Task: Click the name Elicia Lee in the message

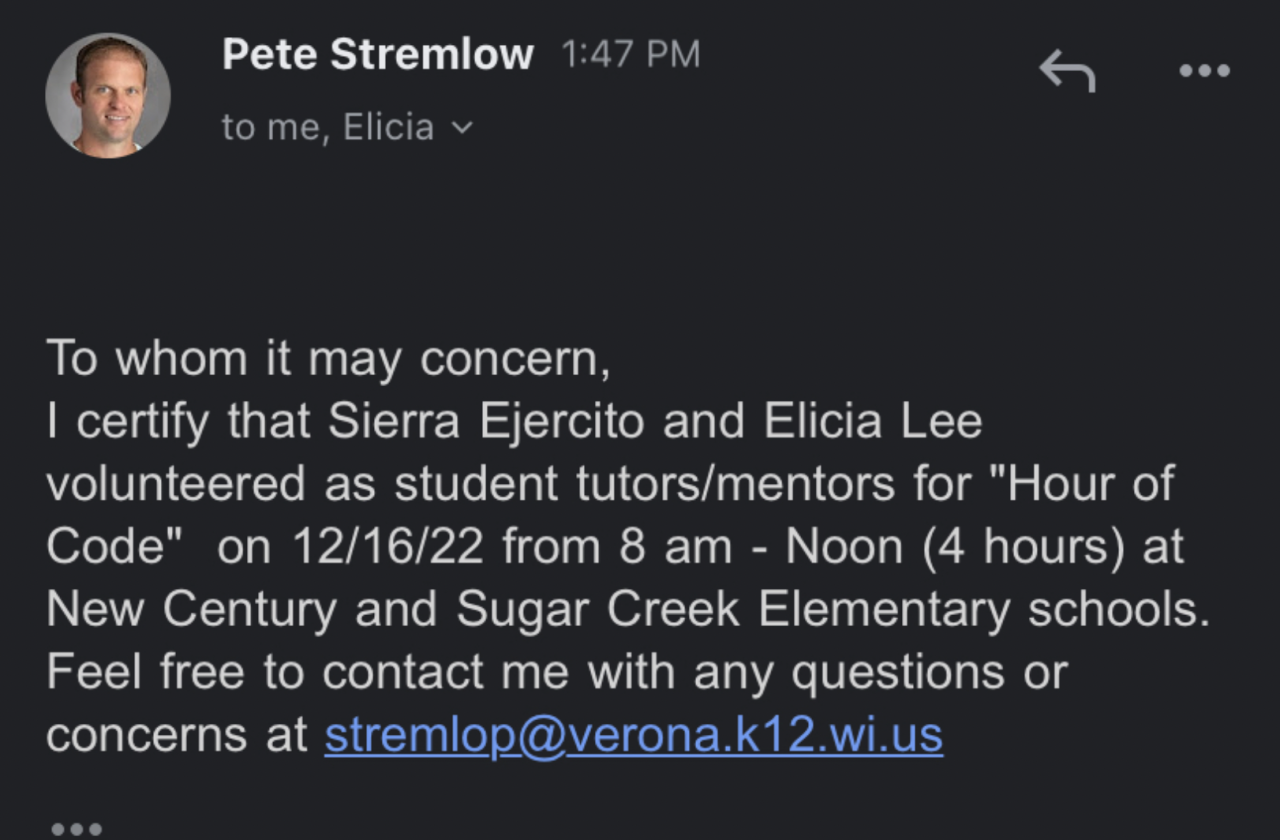Action: tap(873, 422)
